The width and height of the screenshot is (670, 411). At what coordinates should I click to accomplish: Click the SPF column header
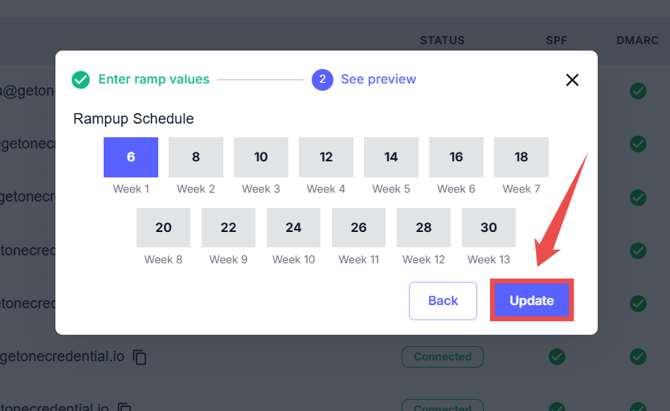tap(556, 41)
